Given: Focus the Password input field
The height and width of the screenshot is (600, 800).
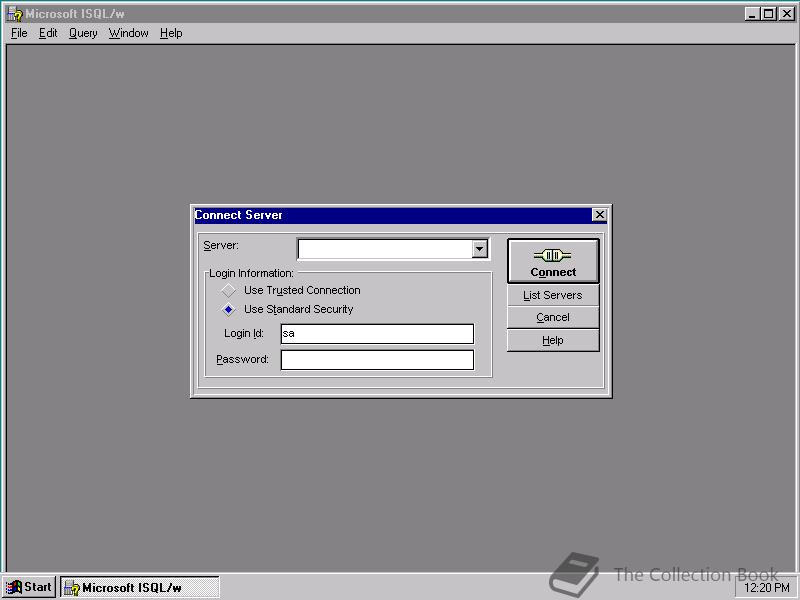Looking at the screenshot, I should pos(377,360).
